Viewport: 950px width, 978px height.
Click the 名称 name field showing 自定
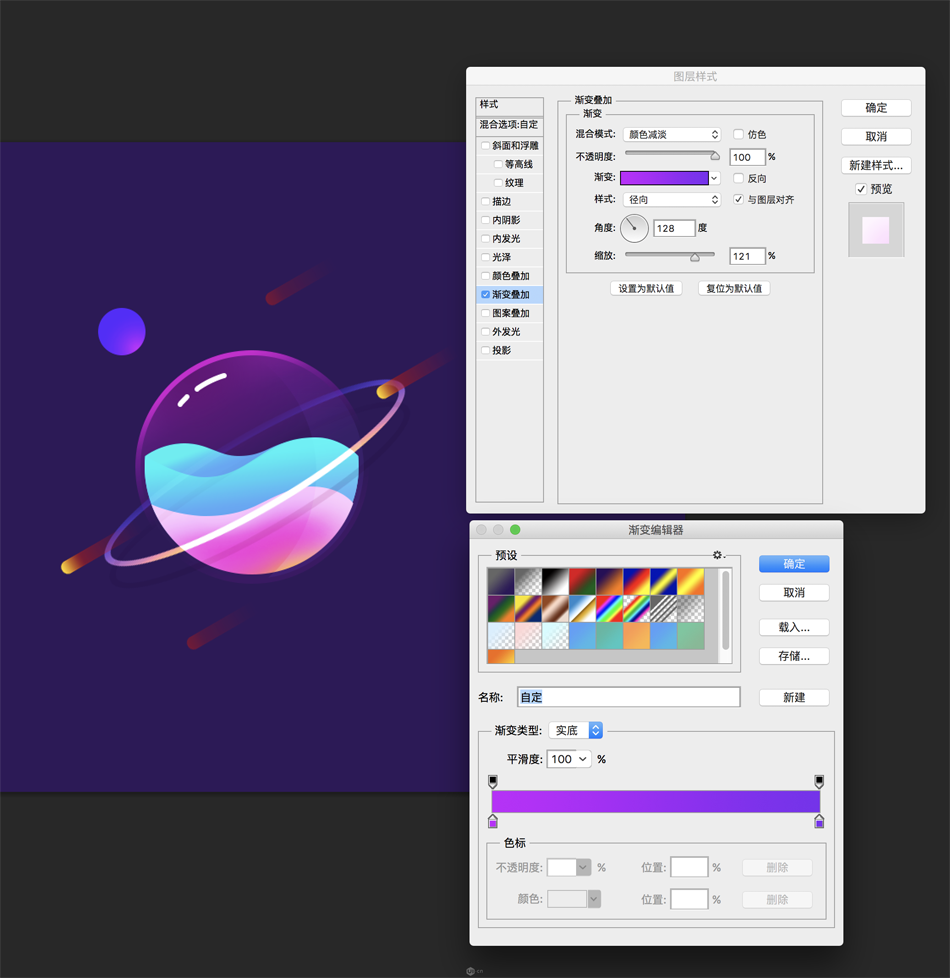[629, 697]
